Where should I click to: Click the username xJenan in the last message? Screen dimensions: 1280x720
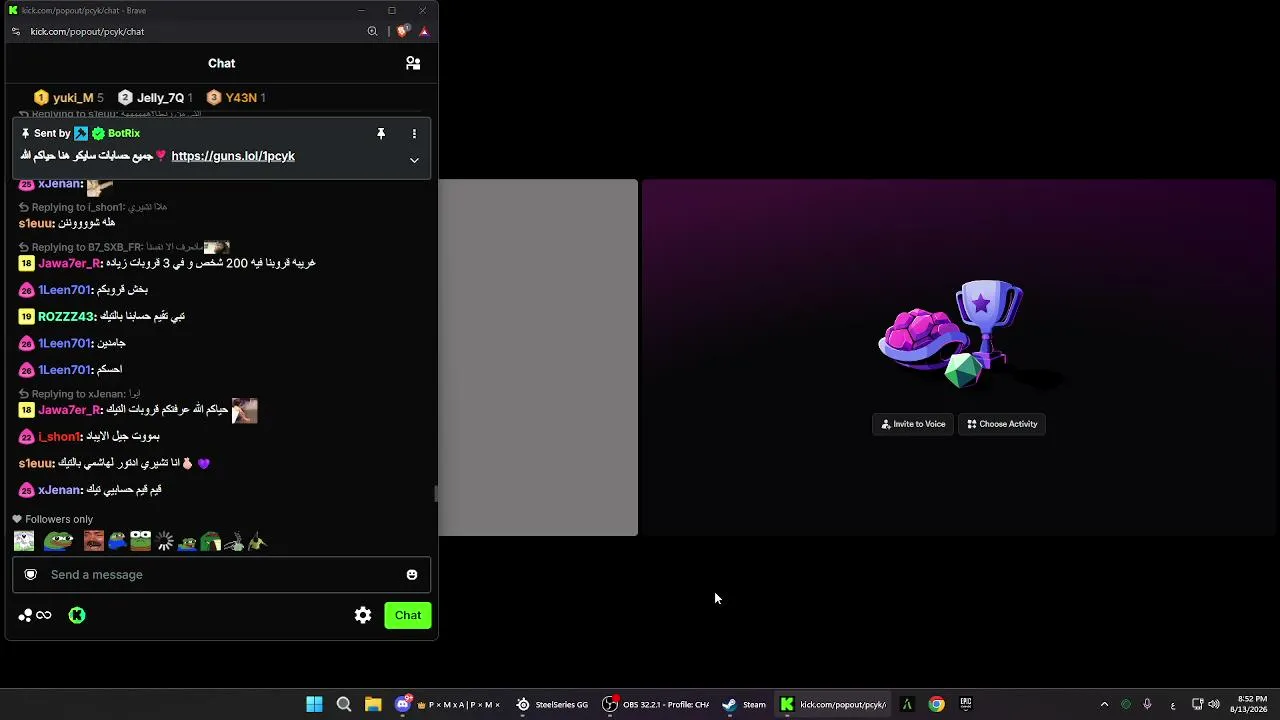click(x=60, y=490)
